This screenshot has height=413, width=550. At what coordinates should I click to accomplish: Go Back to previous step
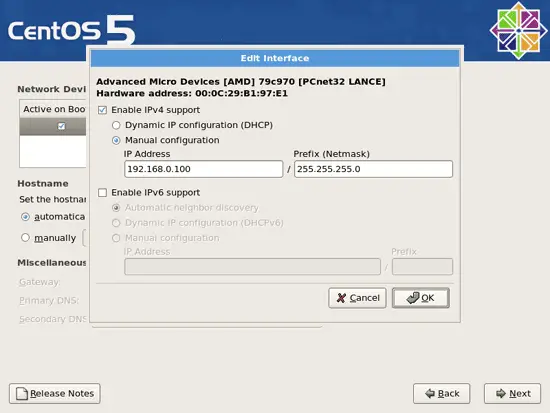pyautogui.click(x=442, y=393)
